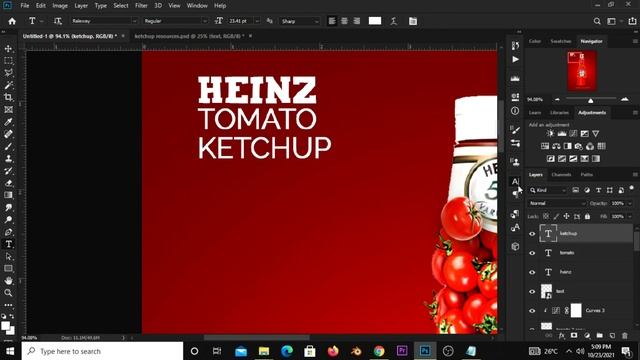This screenshot has width=640, height=360.
Task: Select the Rectangular Marquee tool
Action: (x=8, y=61)
